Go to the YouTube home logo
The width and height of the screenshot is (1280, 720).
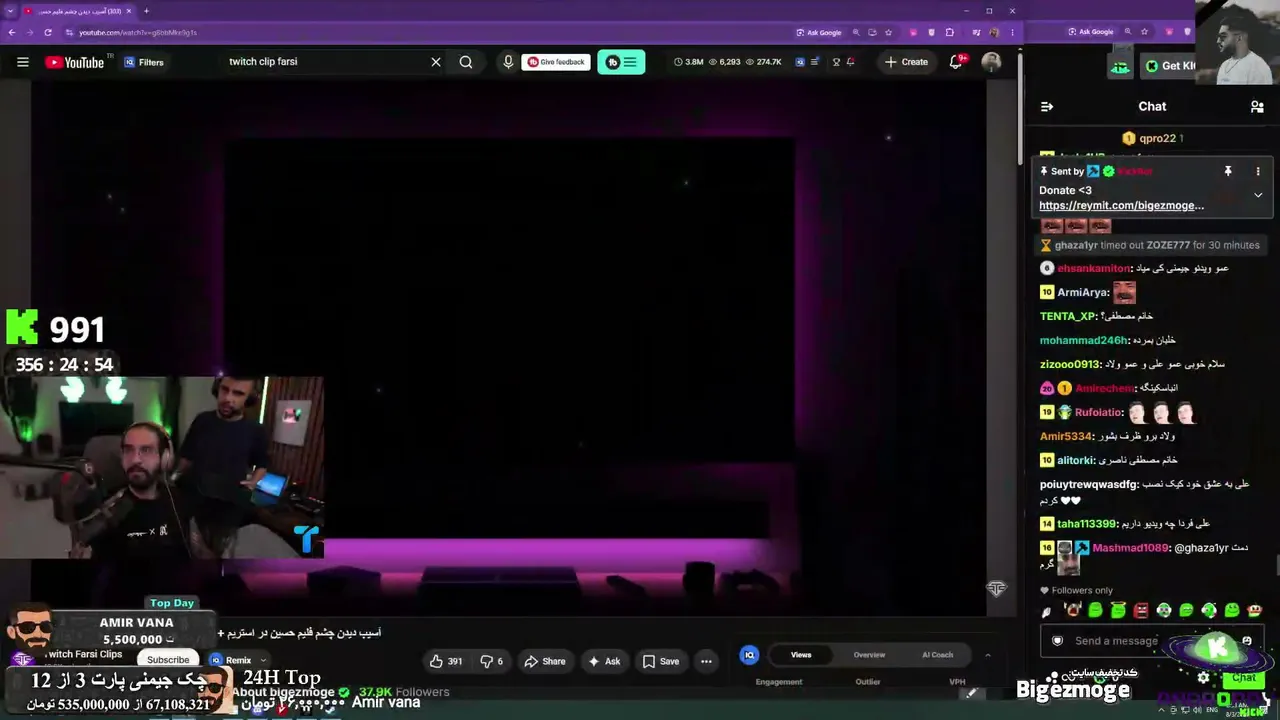point(75,62)
